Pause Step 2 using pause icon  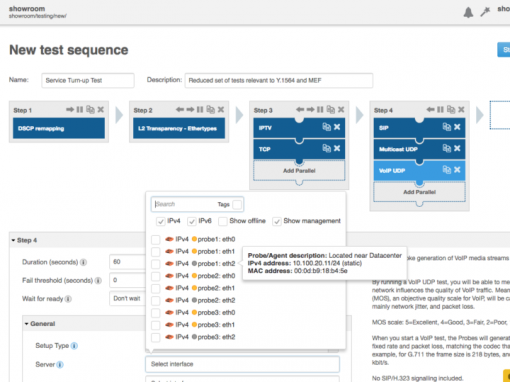200,110
